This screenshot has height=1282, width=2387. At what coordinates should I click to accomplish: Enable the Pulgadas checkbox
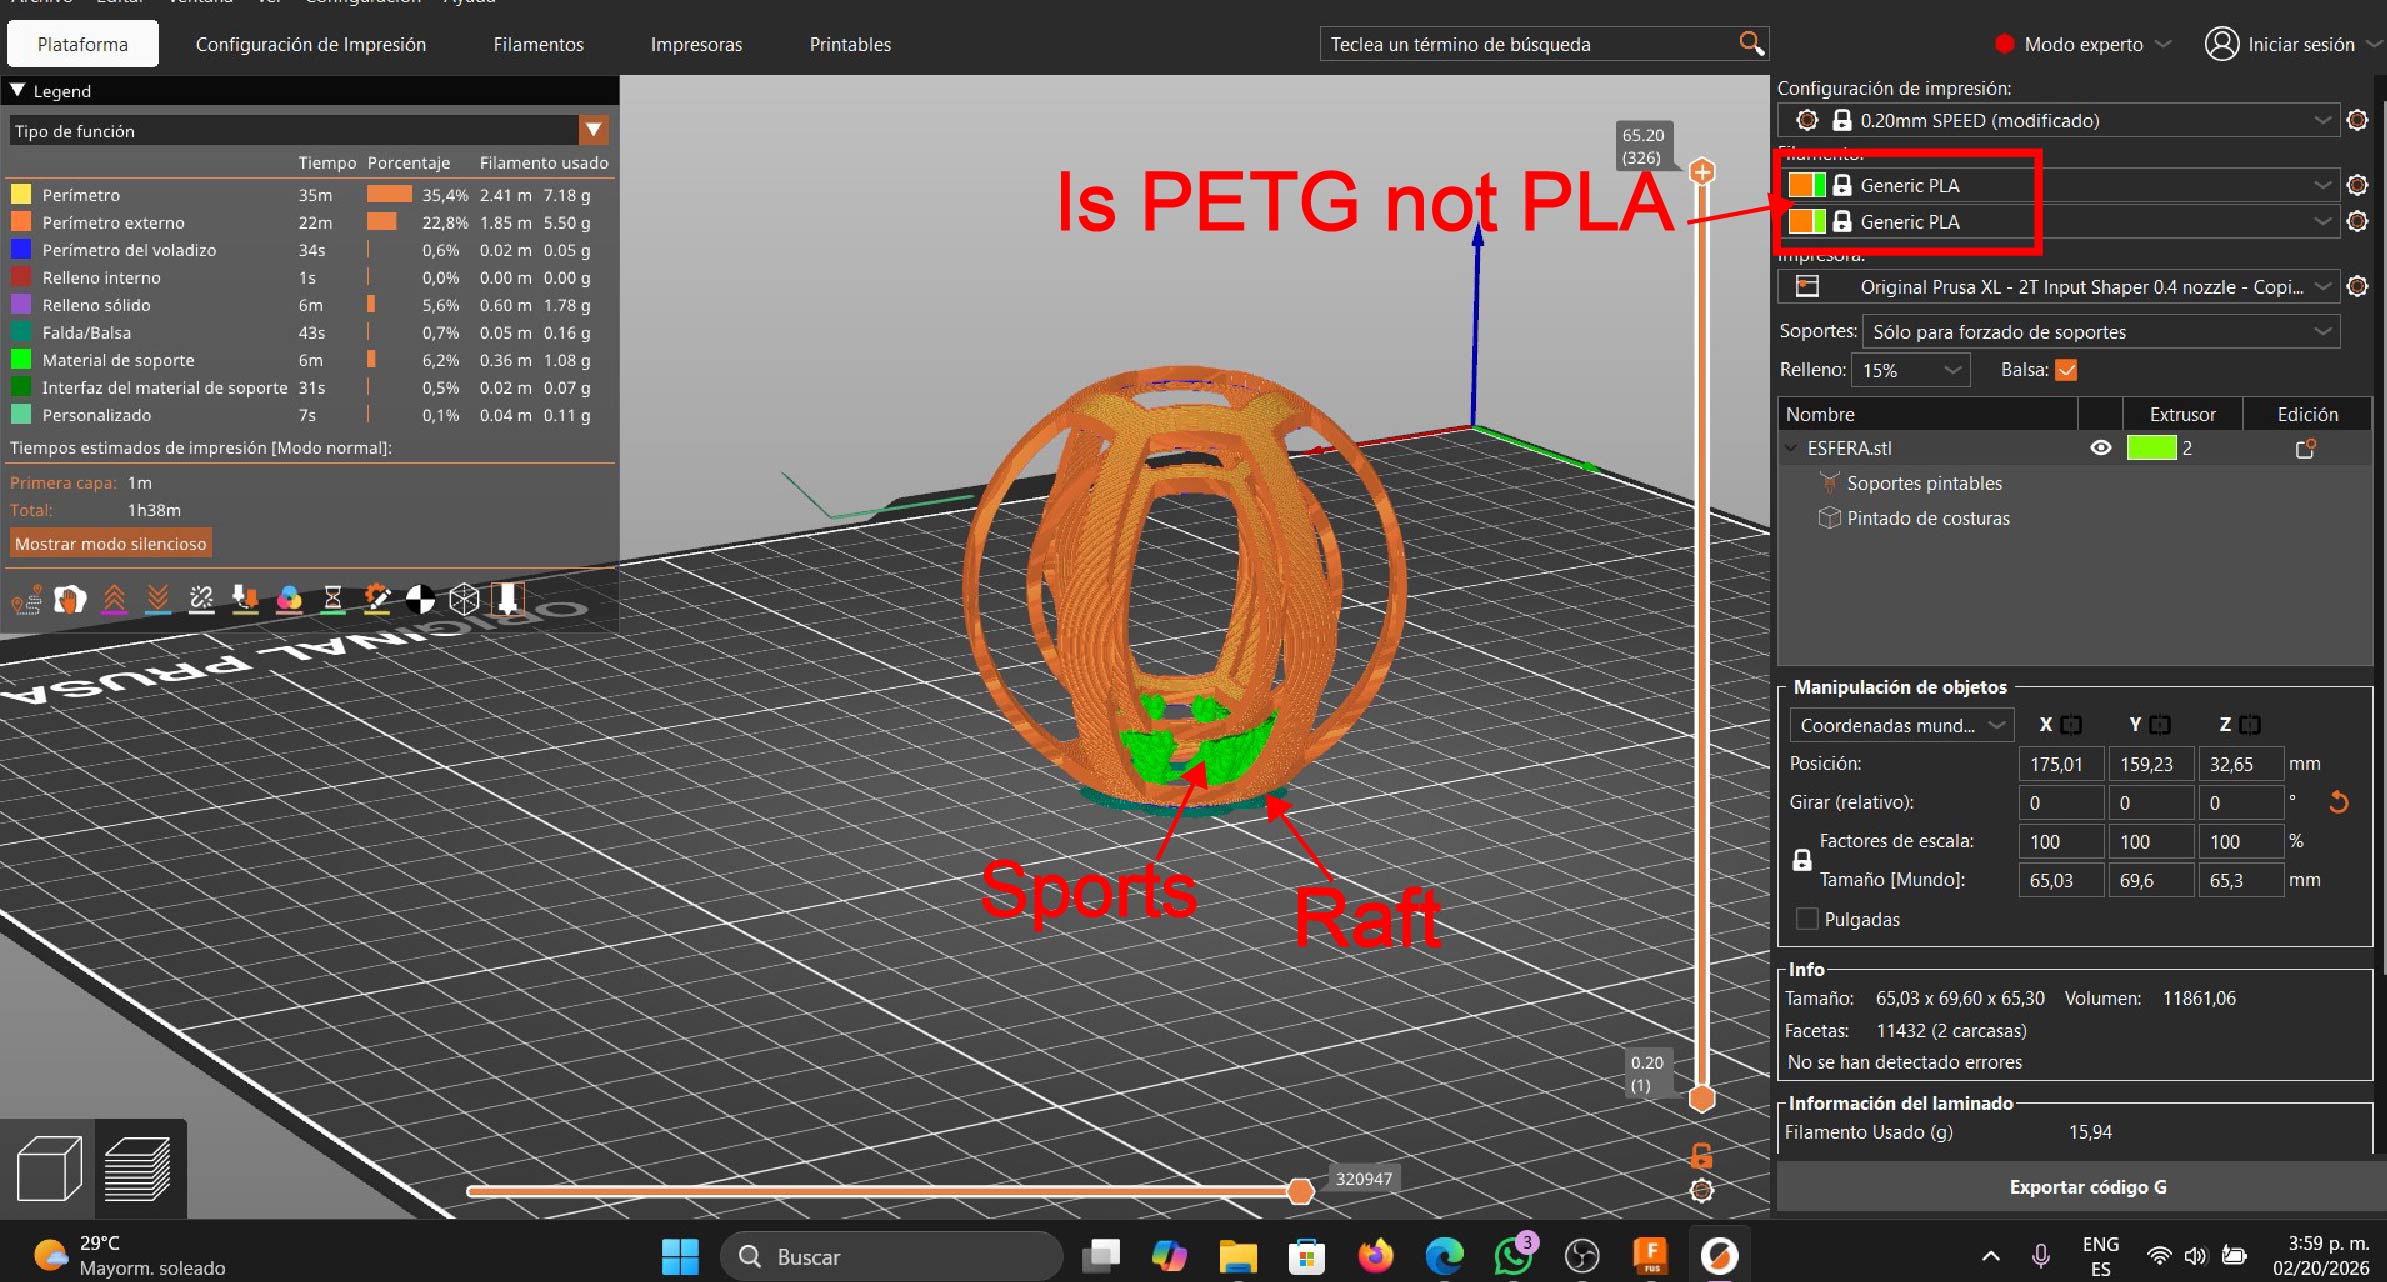[x=1806, y=919]
